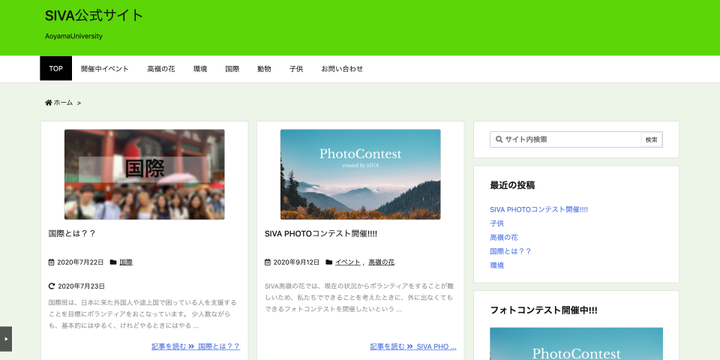Click calendar icon beside 2020年9月12日

click(267, 262)
